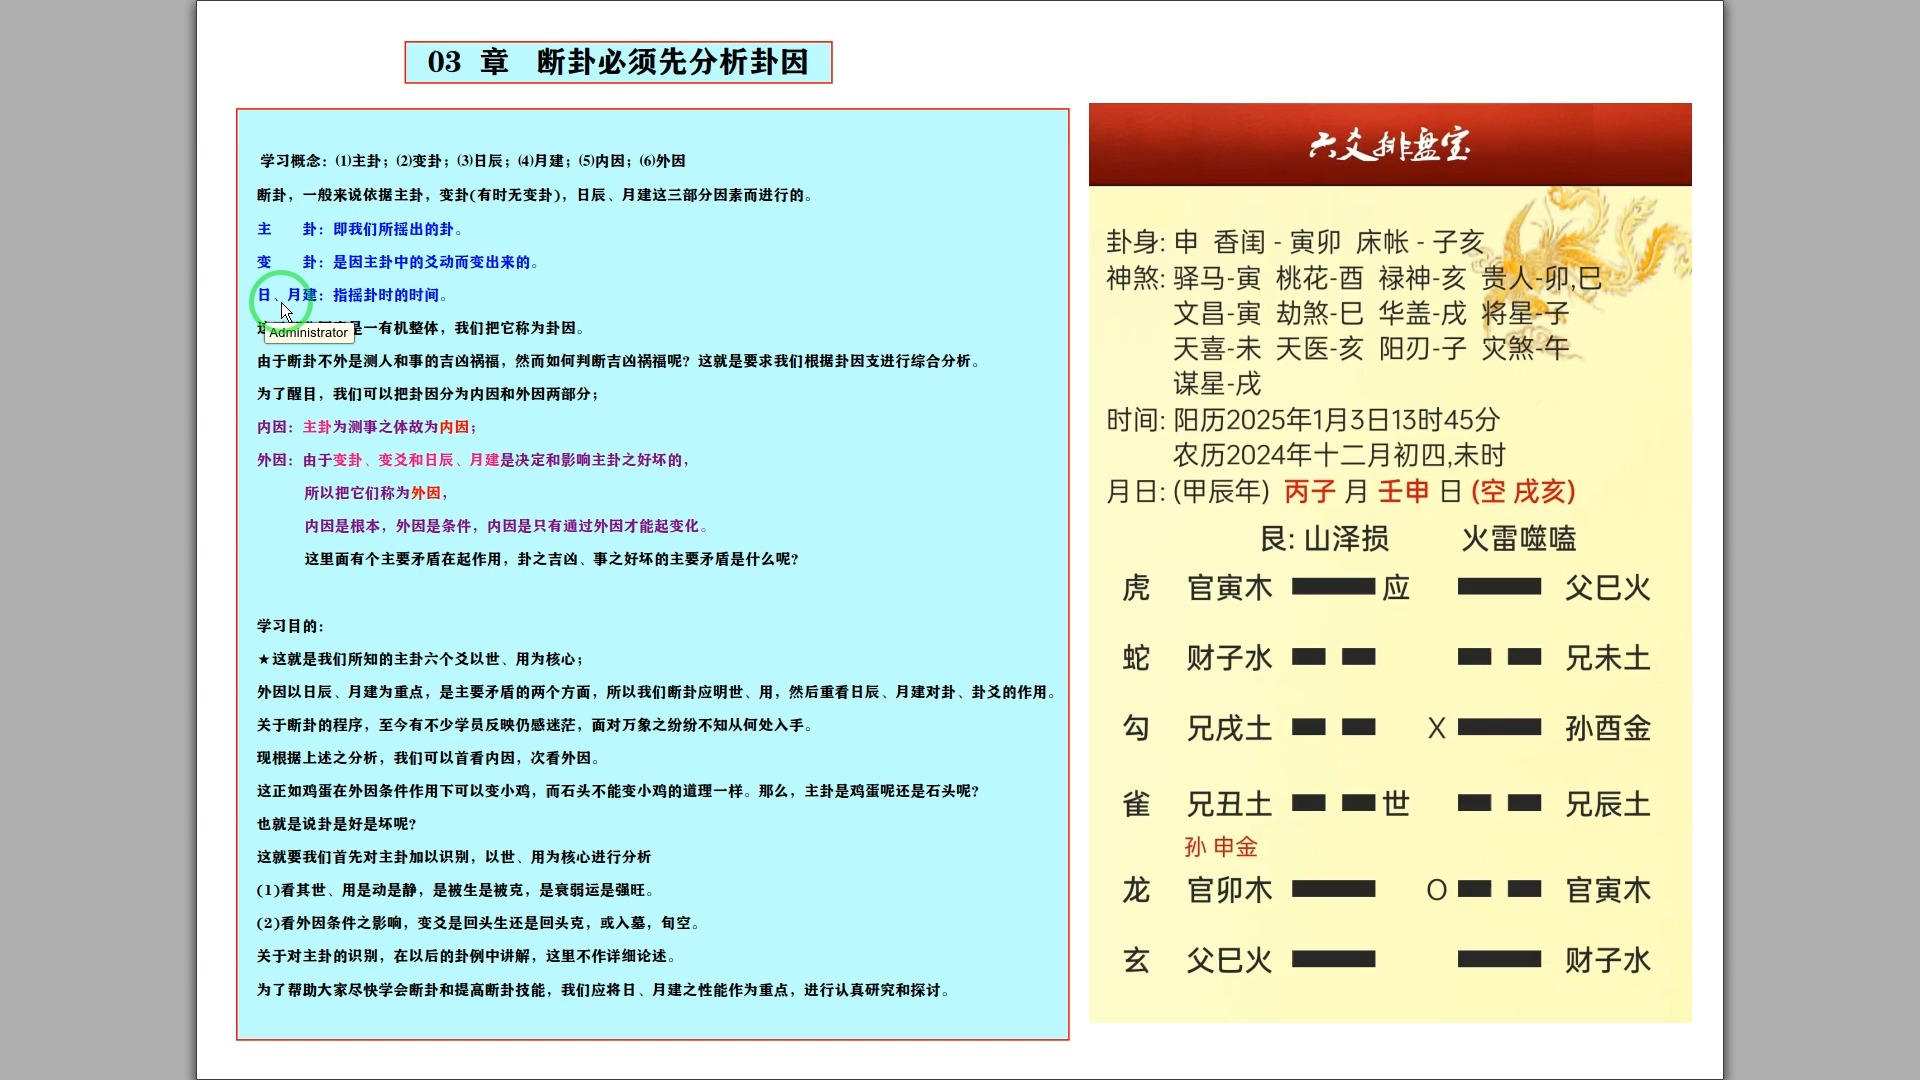Click the '财子水' line of main hexagram

point(1230,658)
